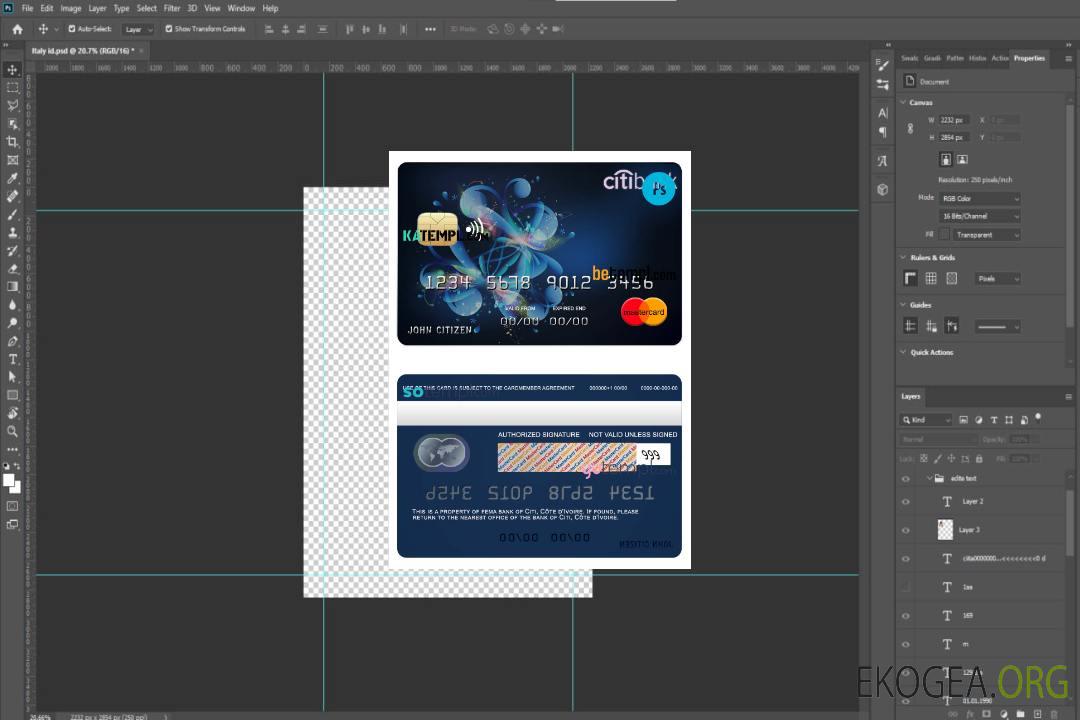
Task: Select the Eraser tool
Action: point(12,269)
